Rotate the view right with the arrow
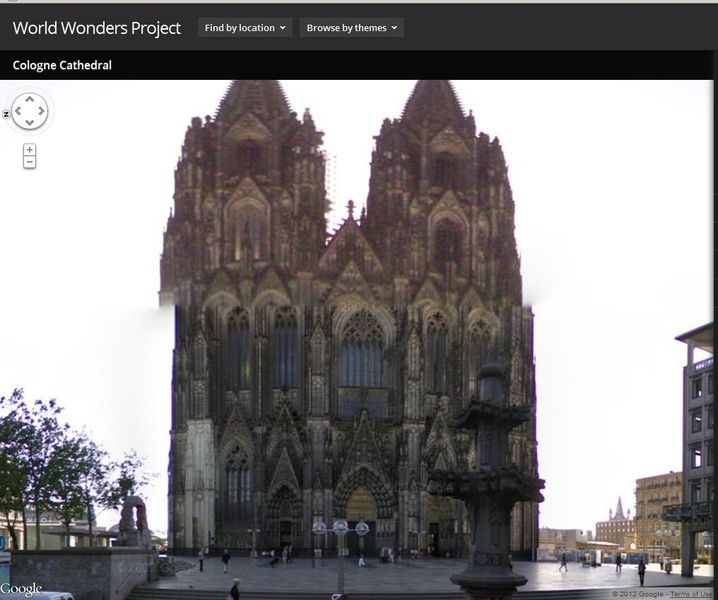The width and height of the screenshot is (718, 600). coord(42,111)
